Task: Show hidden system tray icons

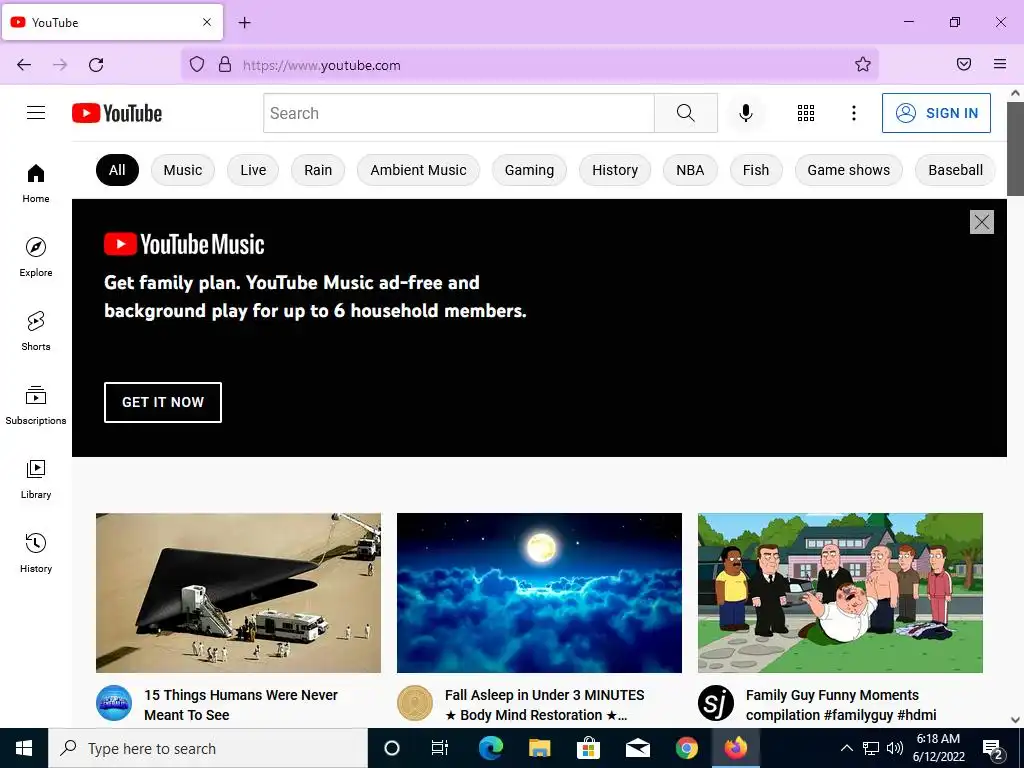Action: pyautogui.click(x=846, y=748)
